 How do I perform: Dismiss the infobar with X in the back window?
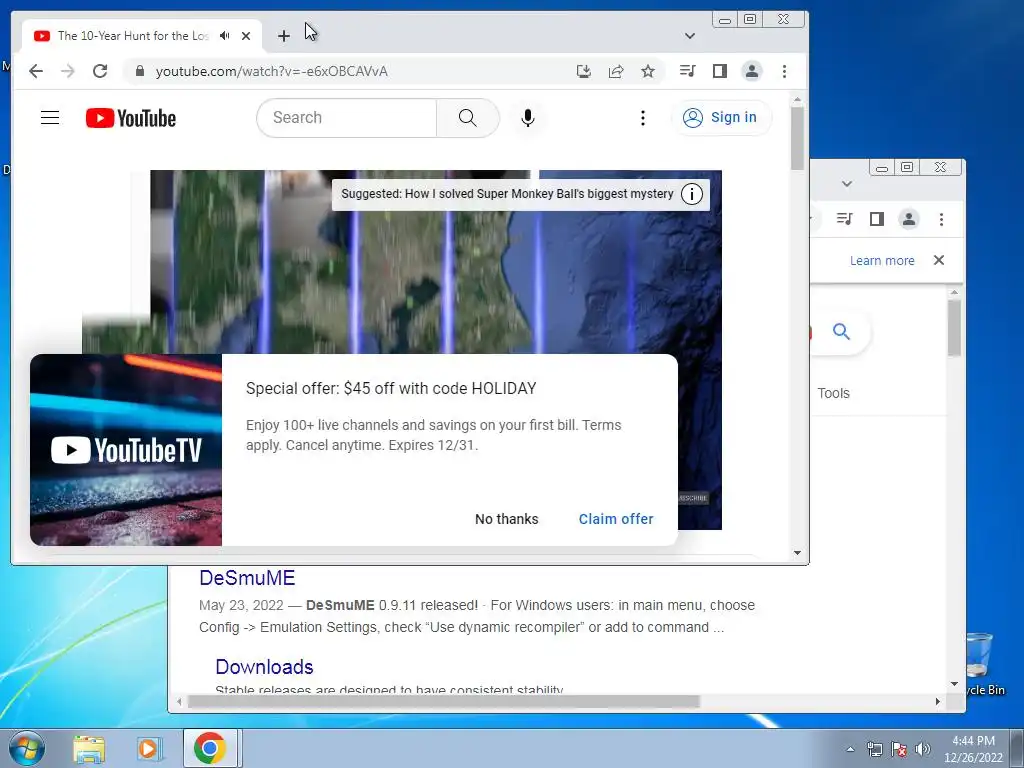point(938,260)
